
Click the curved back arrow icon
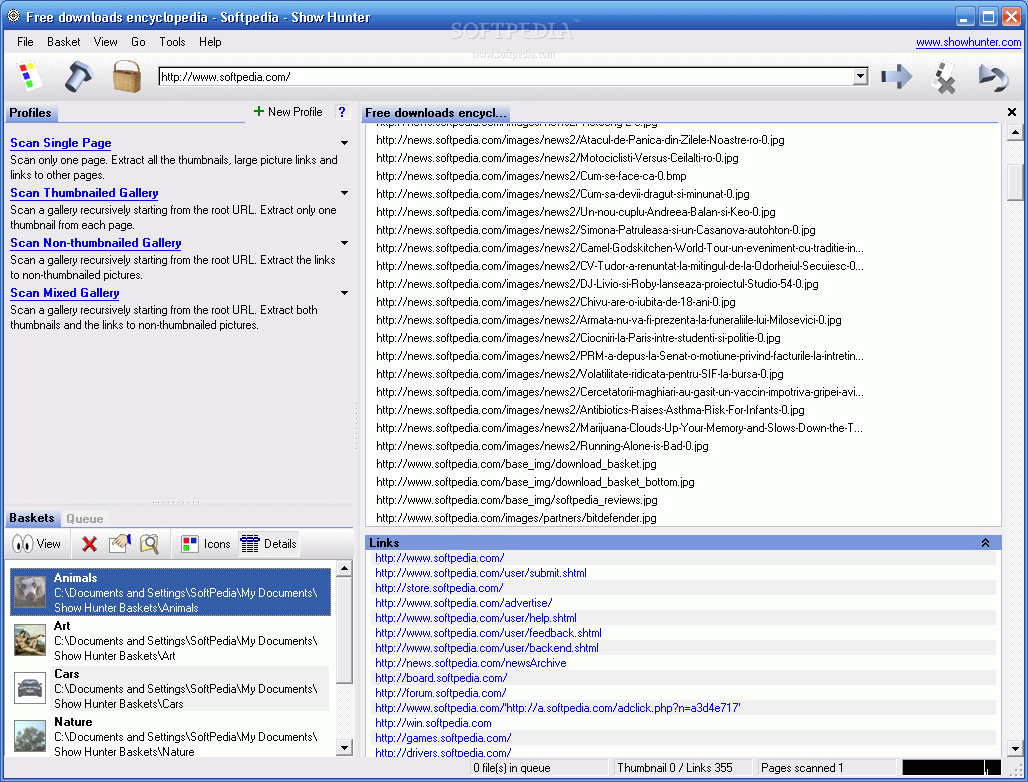tap(993, 78)
